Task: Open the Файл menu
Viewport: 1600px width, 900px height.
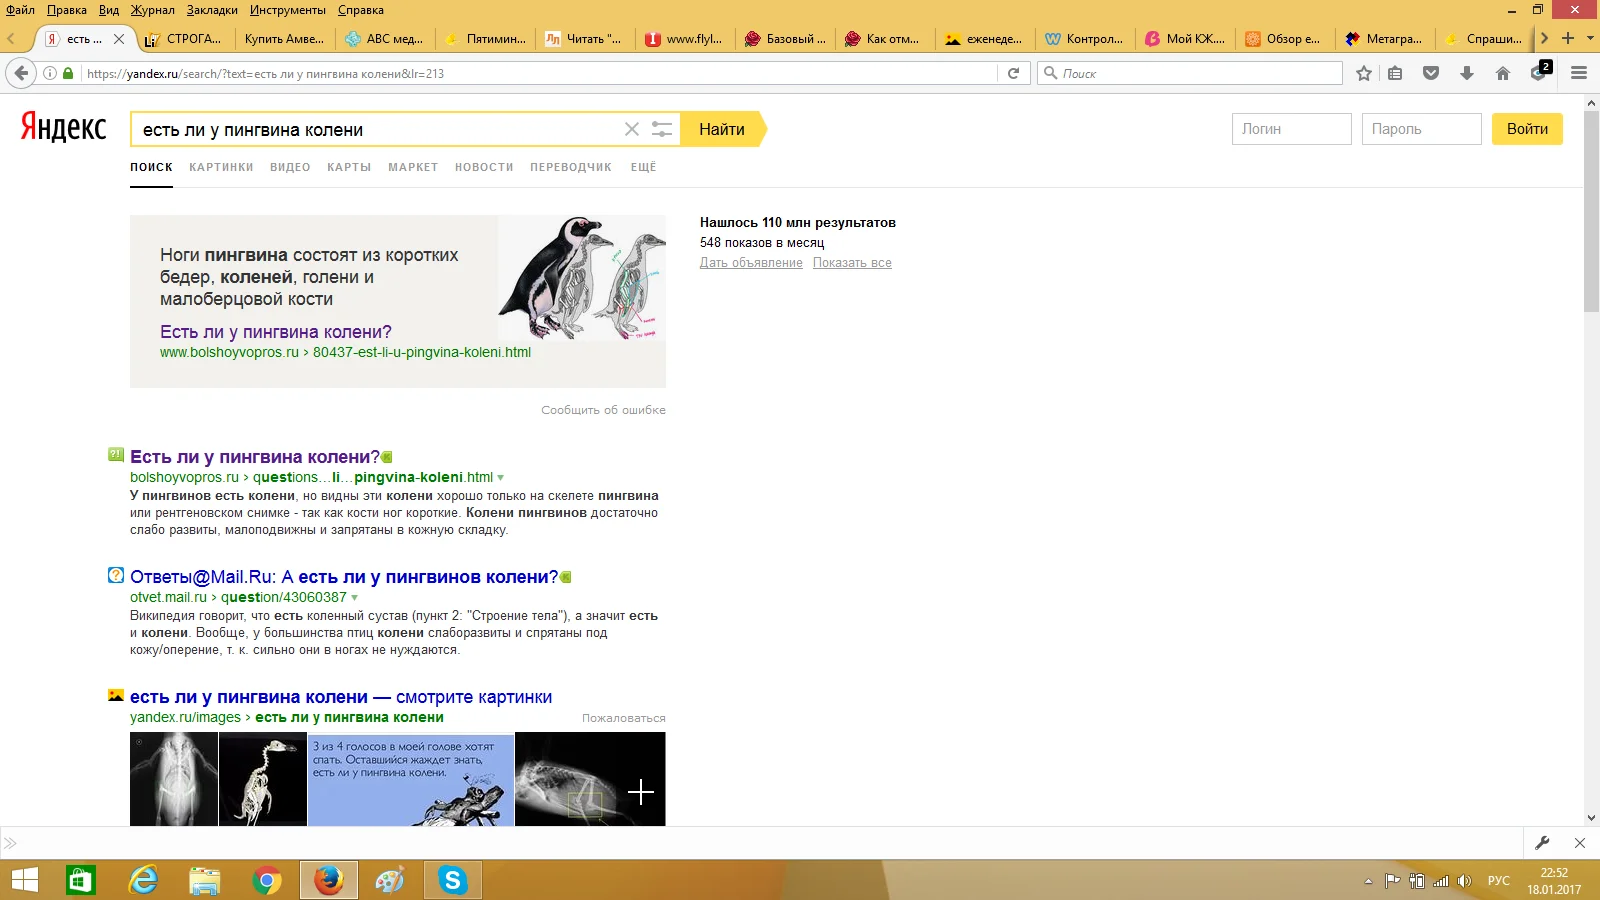Action: [21, 10]
